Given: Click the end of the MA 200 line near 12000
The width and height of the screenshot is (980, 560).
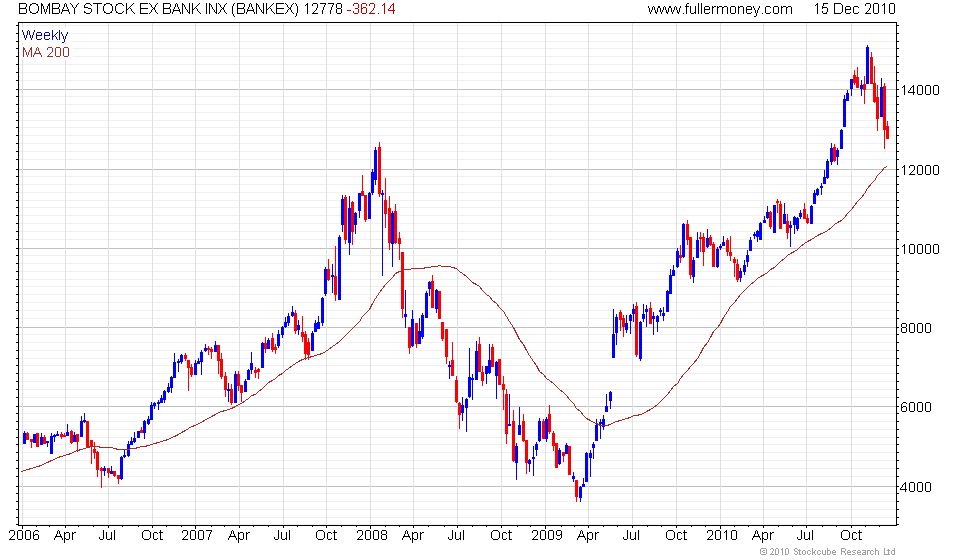Looking at the screenshot, I should coord(886,167).
